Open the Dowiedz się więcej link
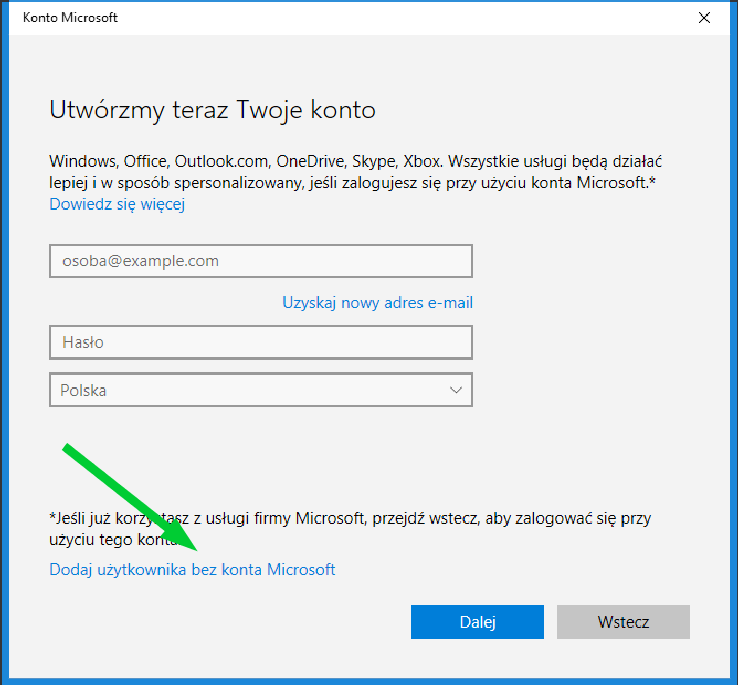The image size is (738, 685). point(117,204)
